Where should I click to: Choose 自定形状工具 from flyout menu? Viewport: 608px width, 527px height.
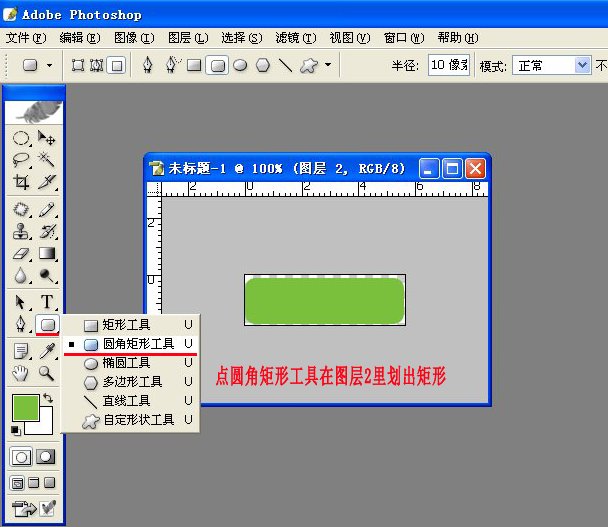click(x=131, y=420)
